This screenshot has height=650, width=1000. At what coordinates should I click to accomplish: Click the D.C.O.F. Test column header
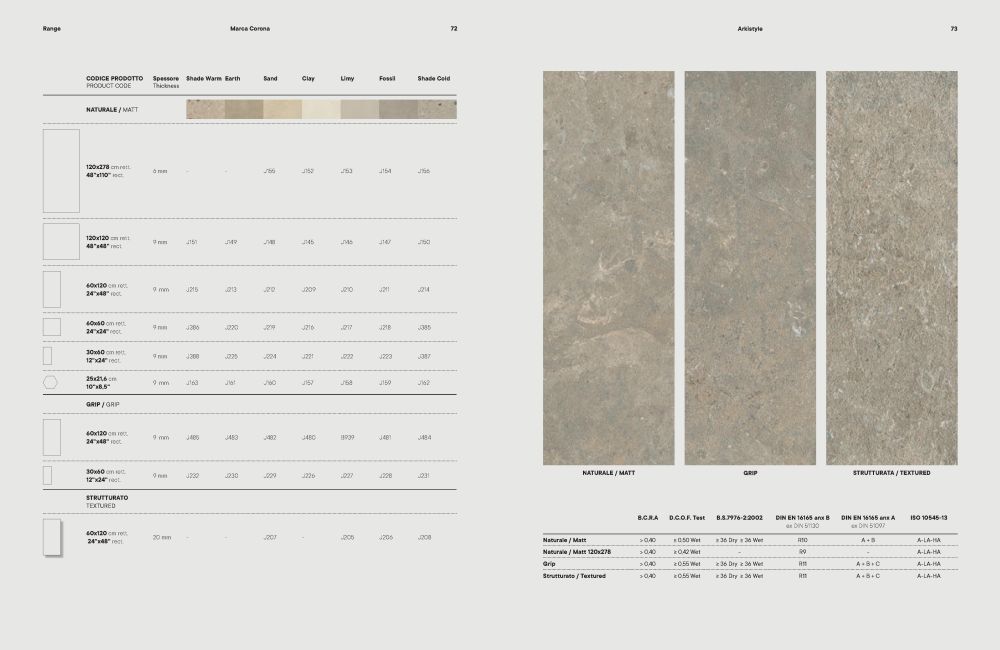687,518
